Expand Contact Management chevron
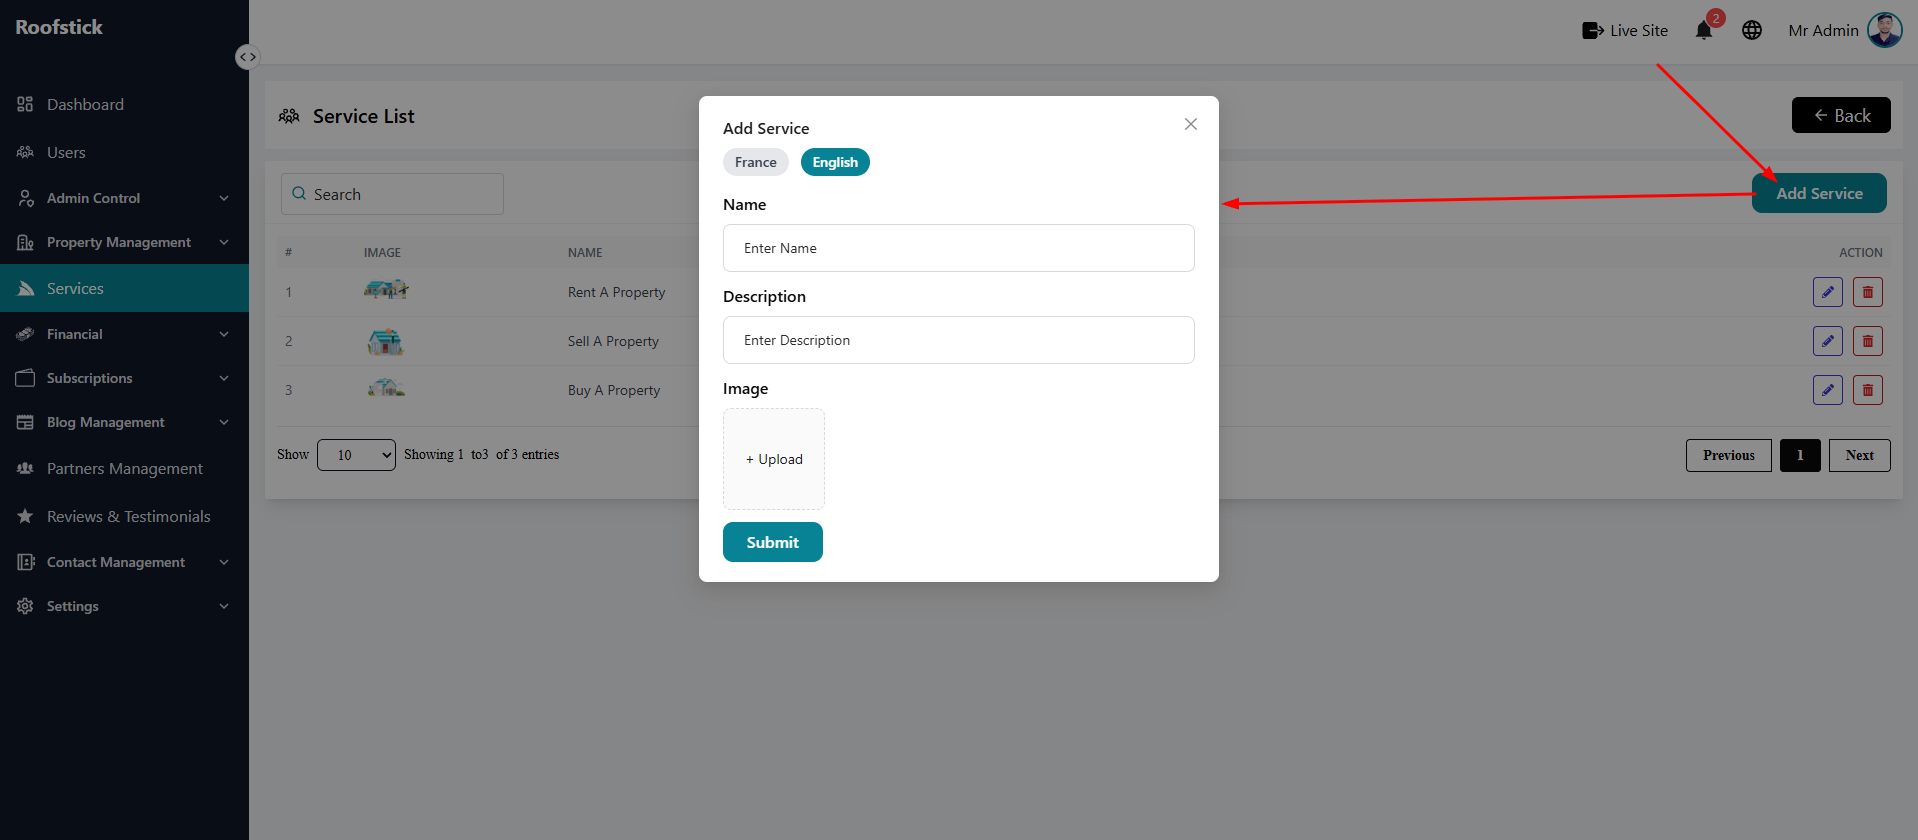 tap(224, 562)
